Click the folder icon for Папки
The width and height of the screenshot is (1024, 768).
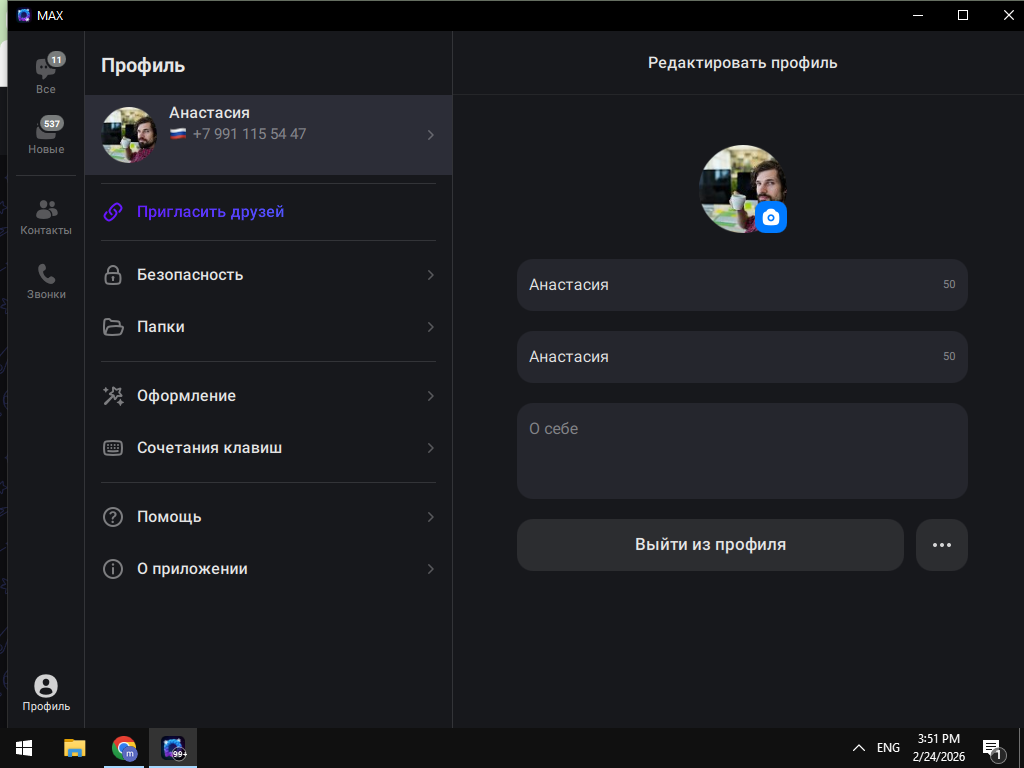pos(113,327)
